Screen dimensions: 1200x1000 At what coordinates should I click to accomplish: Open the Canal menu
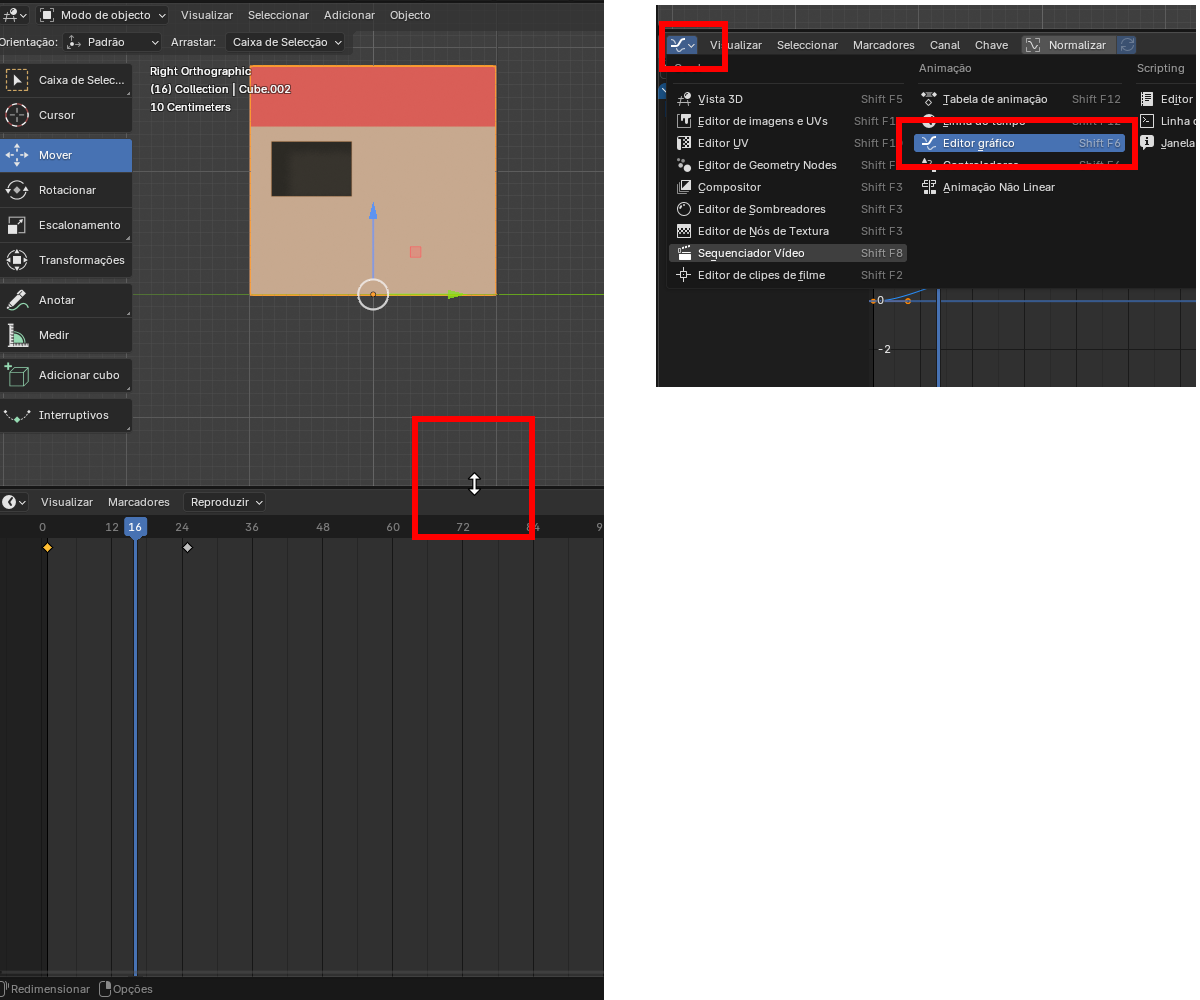[945, 45]
